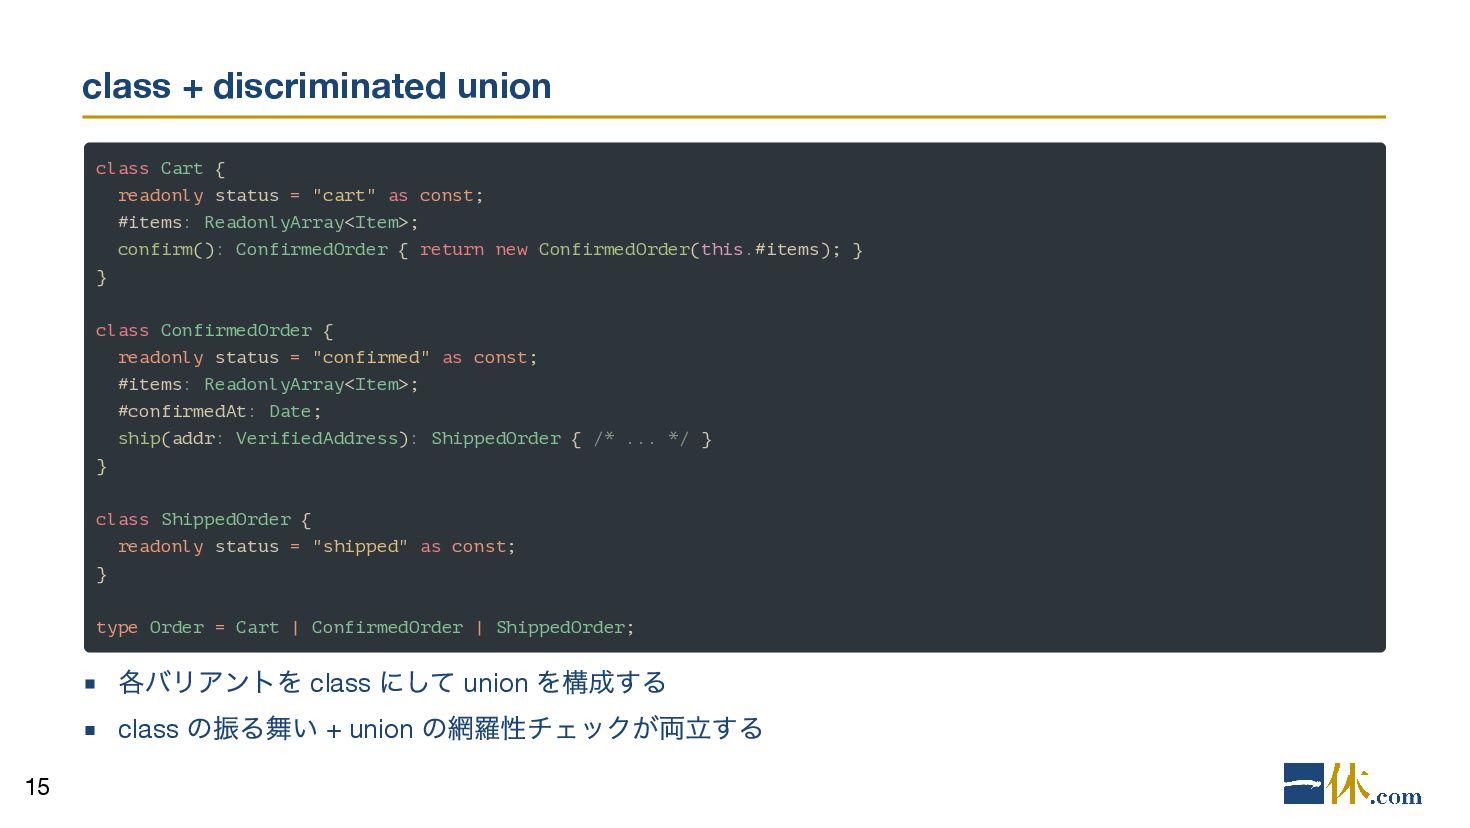Image resolution: width=1470 pixels, height=828 pixels.
Task: Click 'class Cart {' code line
Action: [160, 168]
